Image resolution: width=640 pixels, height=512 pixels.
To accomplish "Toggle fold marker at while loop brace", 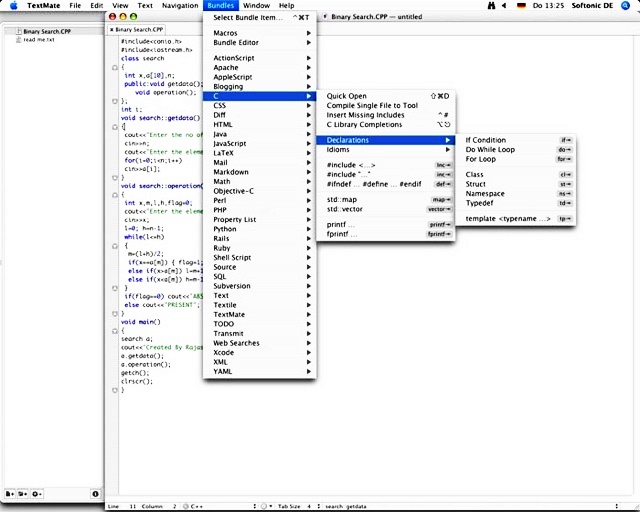I will click(x=115, y=246).
